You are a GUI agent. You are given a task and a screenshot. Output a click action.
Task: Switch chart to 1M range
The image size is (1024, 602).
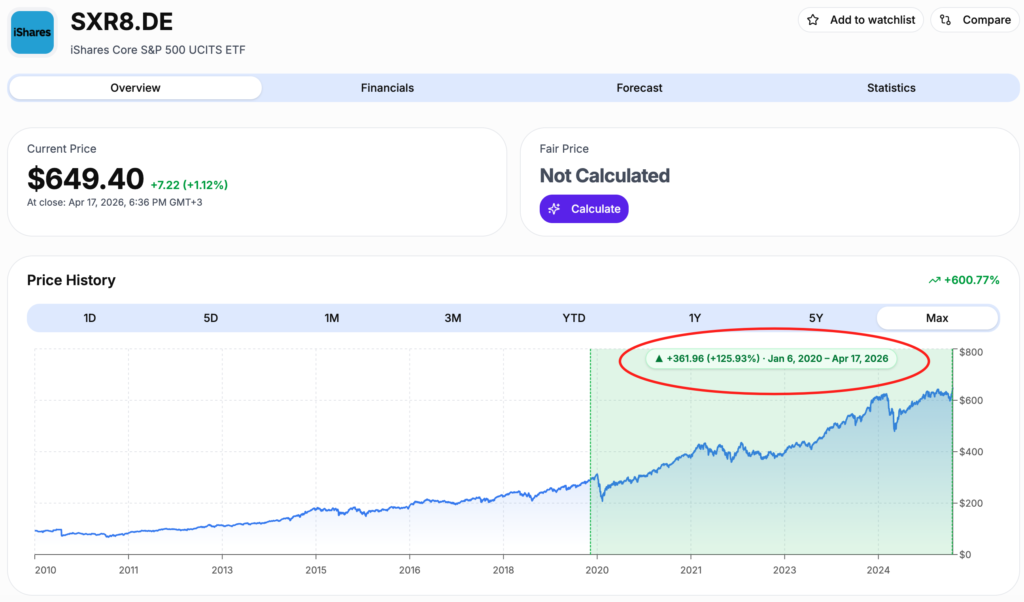click(332, 318)
